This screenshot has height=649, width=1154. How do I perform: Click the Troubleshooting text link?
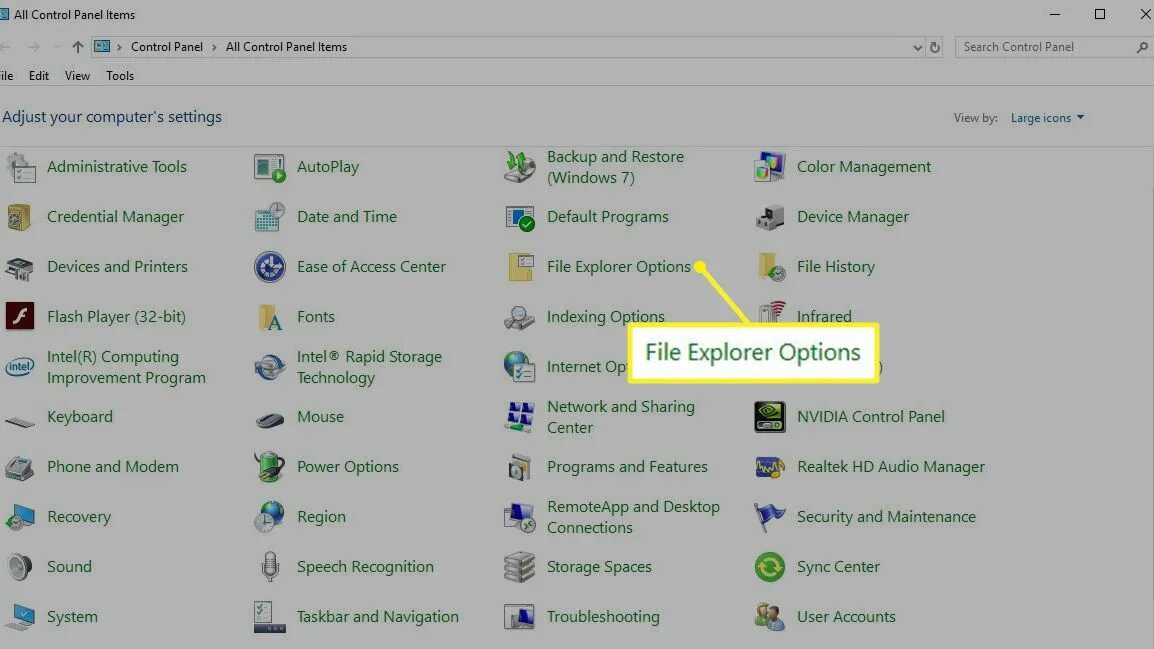pos(603,617)
